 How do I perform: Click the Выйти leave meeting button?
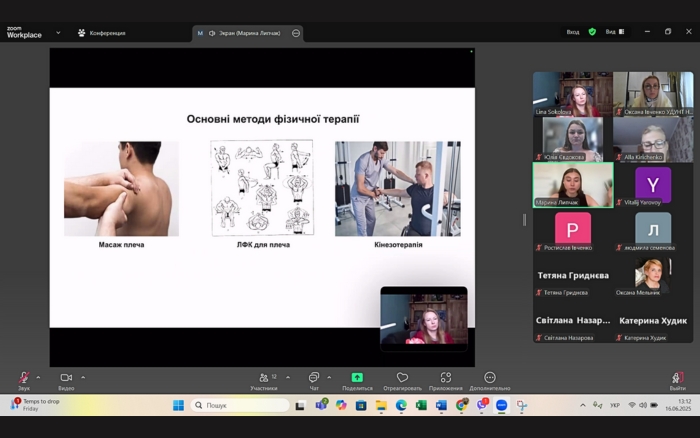click(x=677, y=379)
